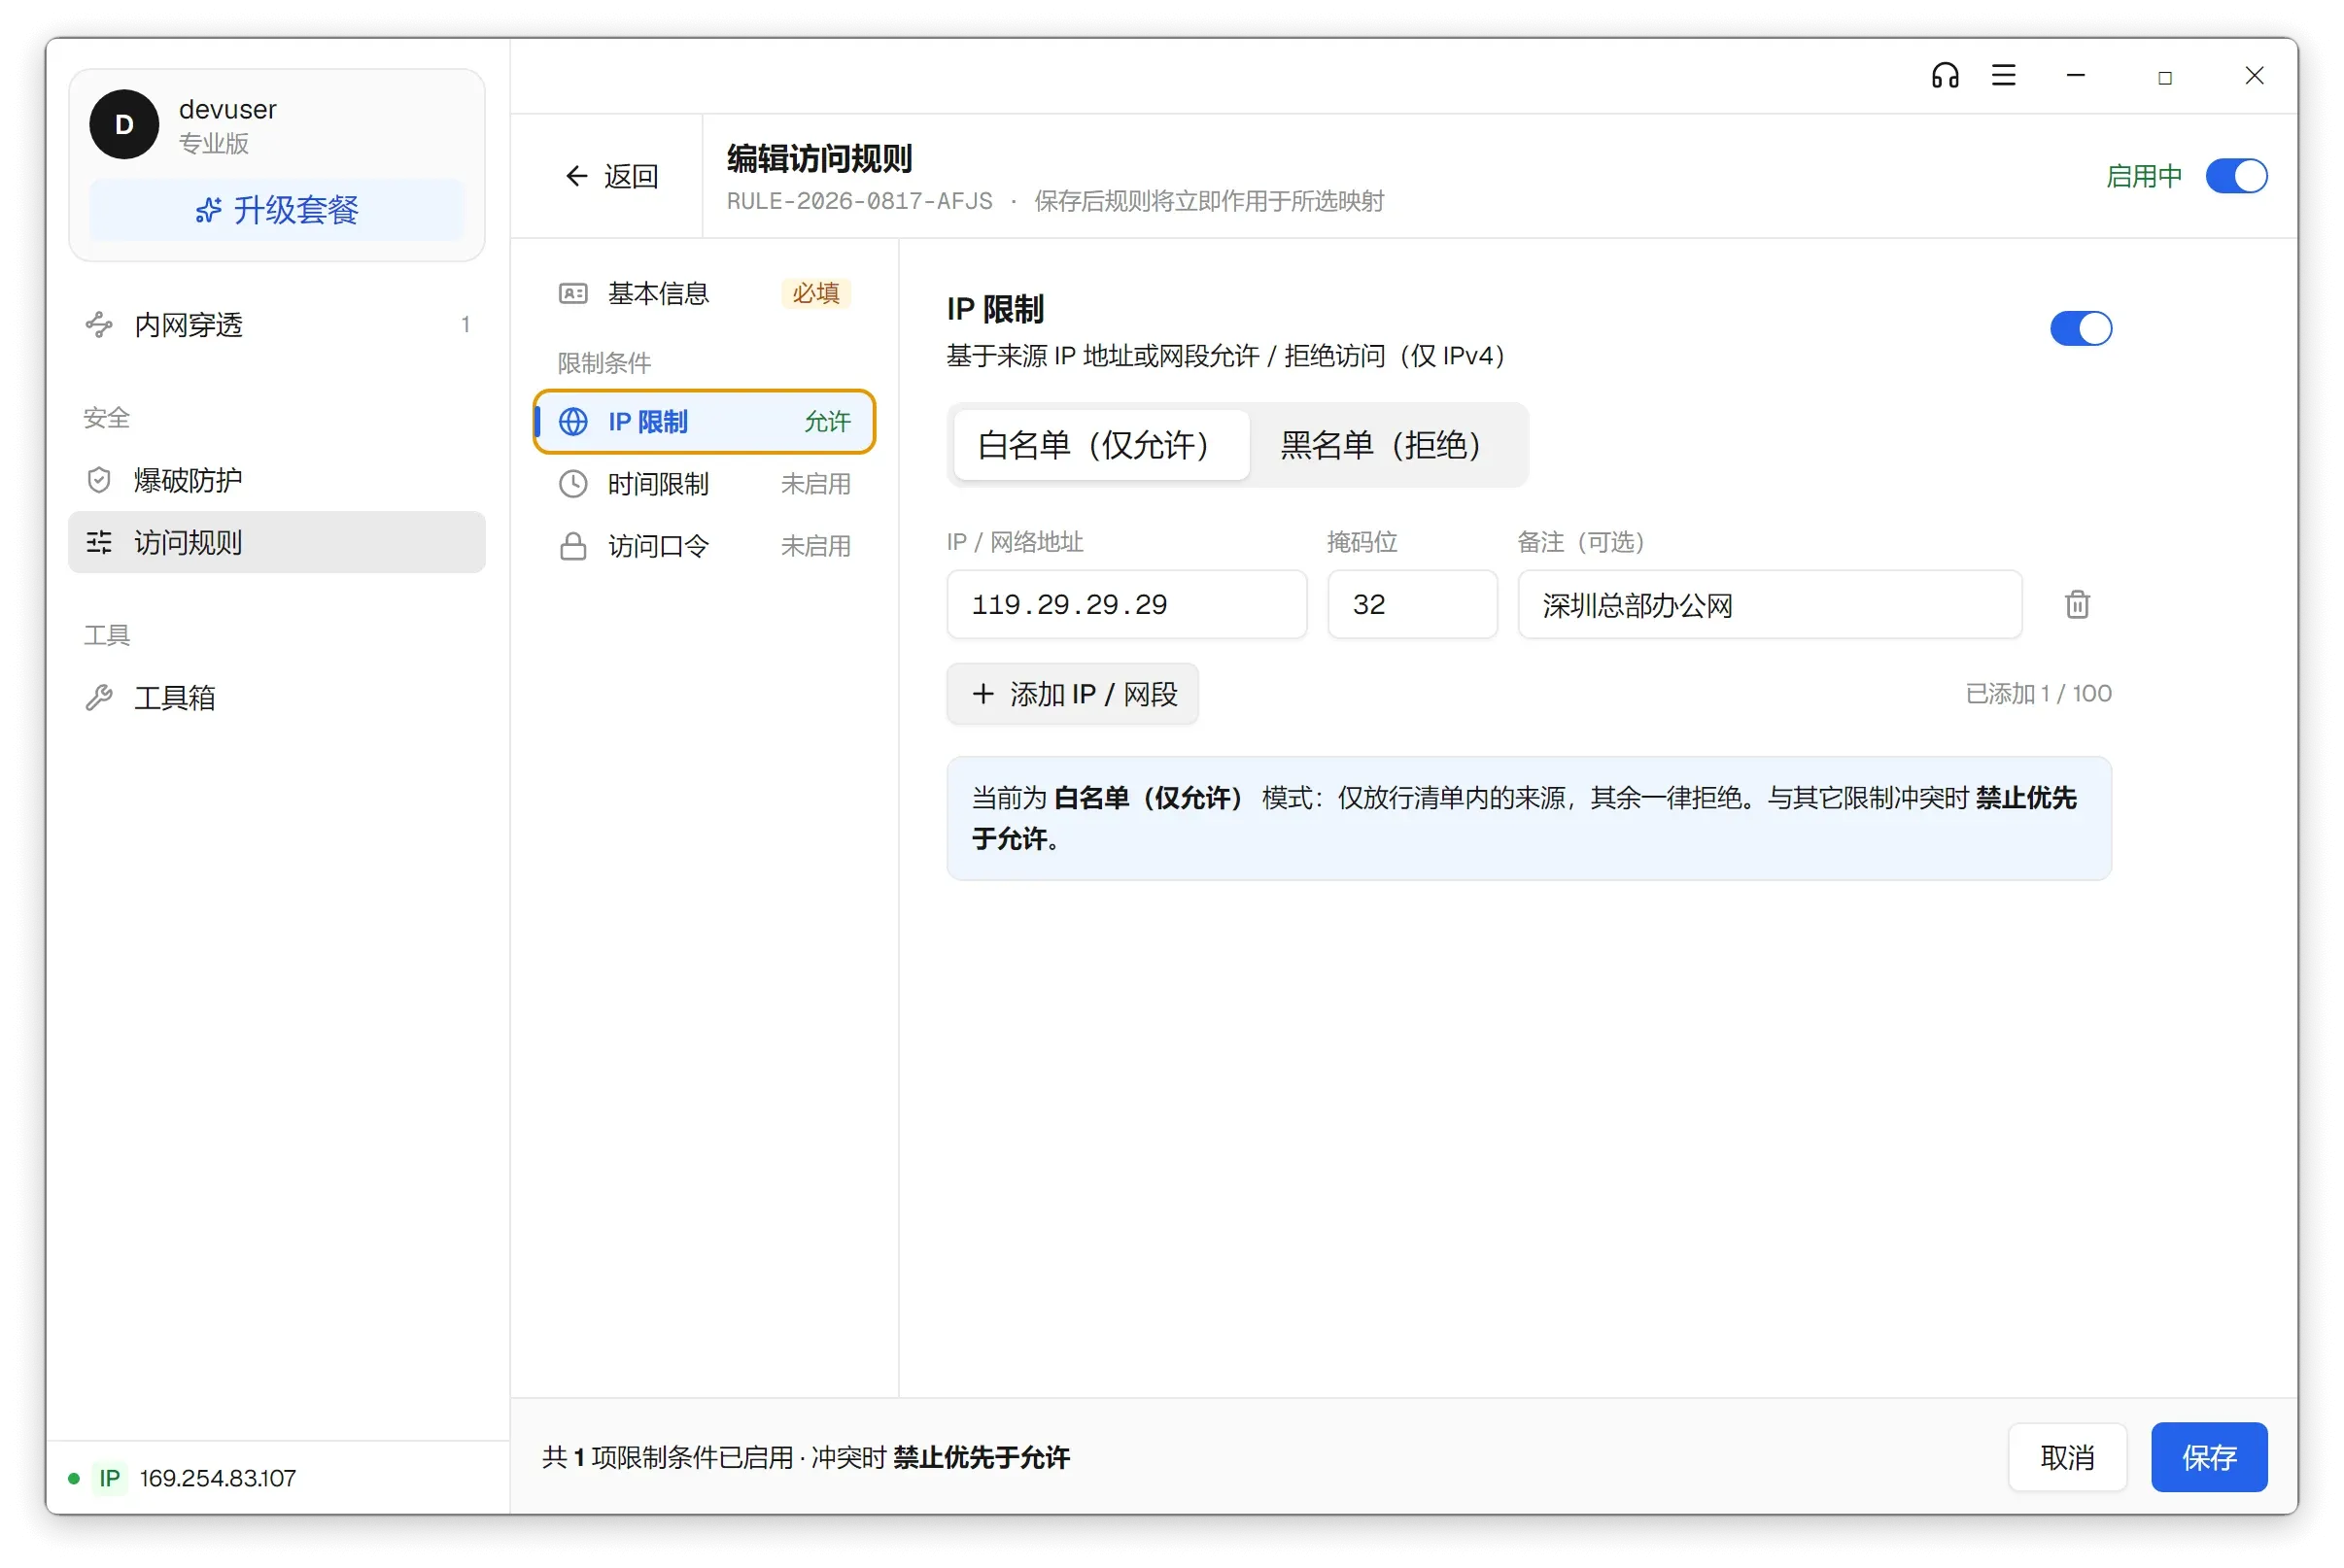The height and width of the screenshot is (1568, 2344).
Task: Open 时间限制 section
Action: coord(704,484)
